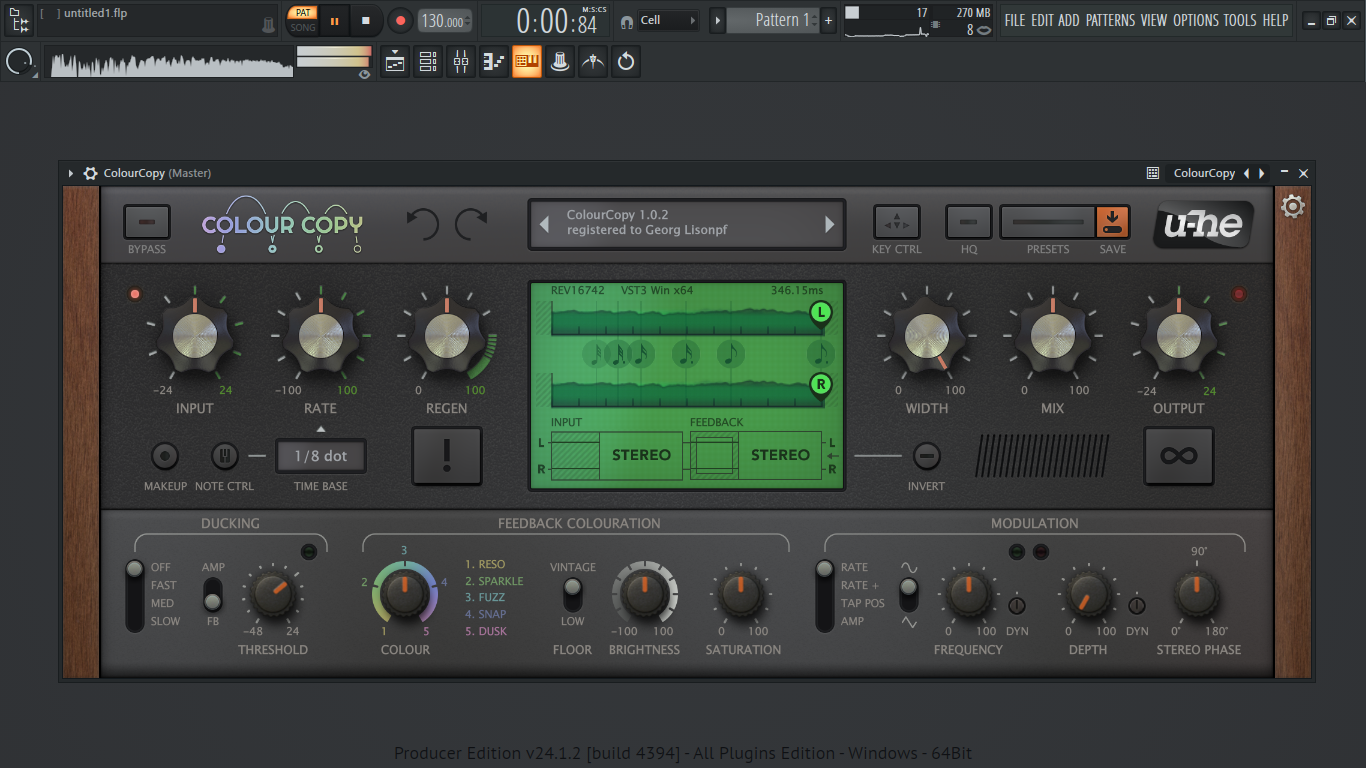Expand ColourCopy window menu arrow in title bar

(71, 173)
